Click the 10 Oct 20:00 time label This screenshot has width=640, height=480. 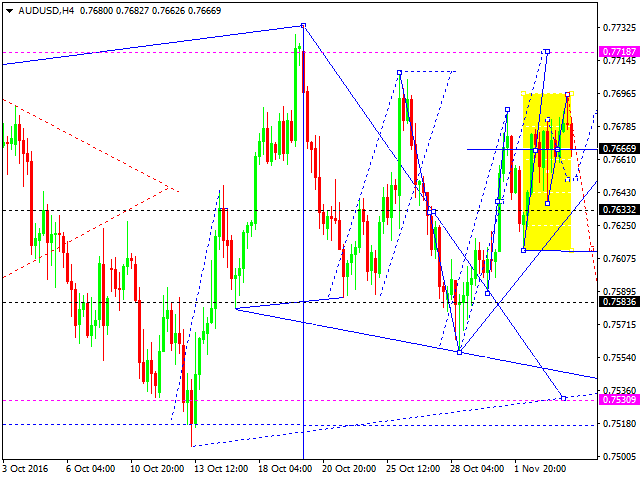point(157,469)
